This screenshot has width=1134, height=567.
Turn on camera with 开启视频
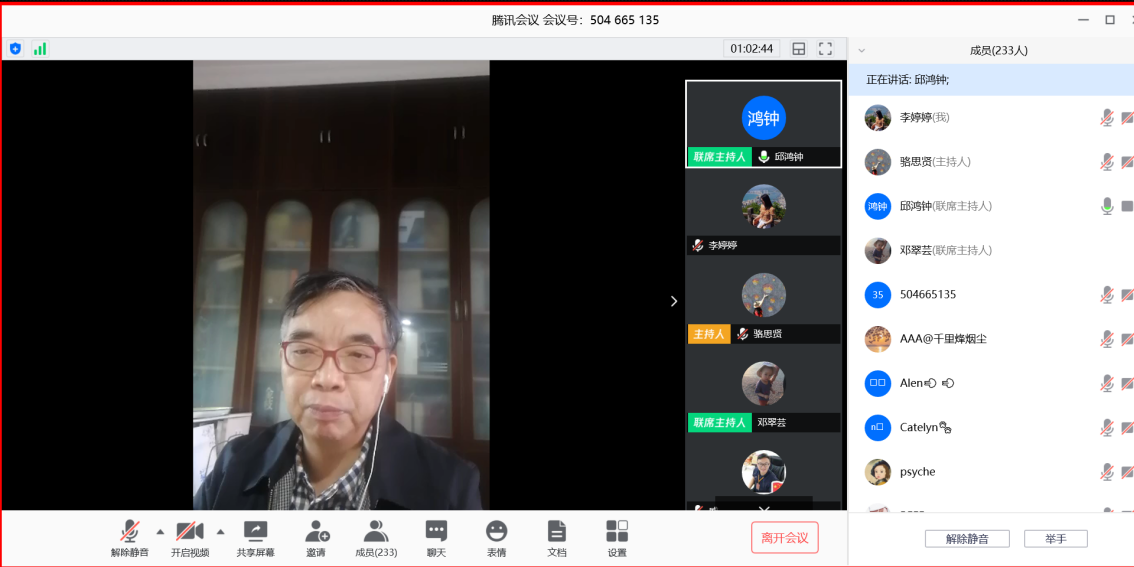pos(190,537)
